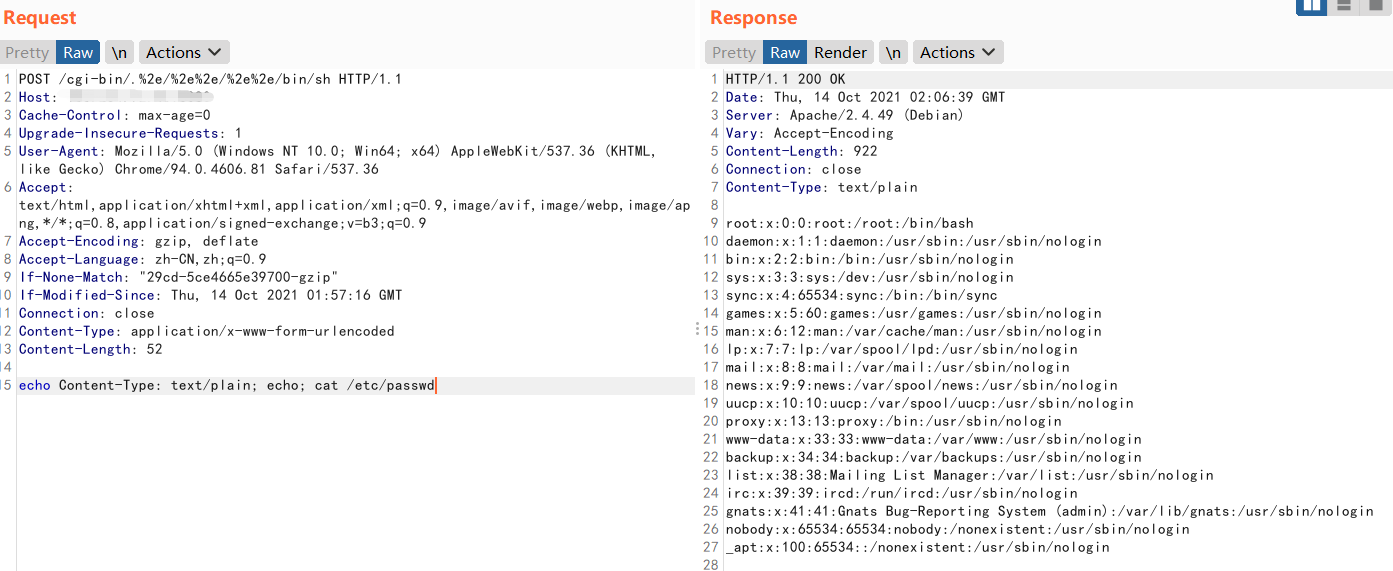Click the Vary: Accept-Encoding response line
The height and width of the screenshot is (571, 1393).
[x=810, y=133]
